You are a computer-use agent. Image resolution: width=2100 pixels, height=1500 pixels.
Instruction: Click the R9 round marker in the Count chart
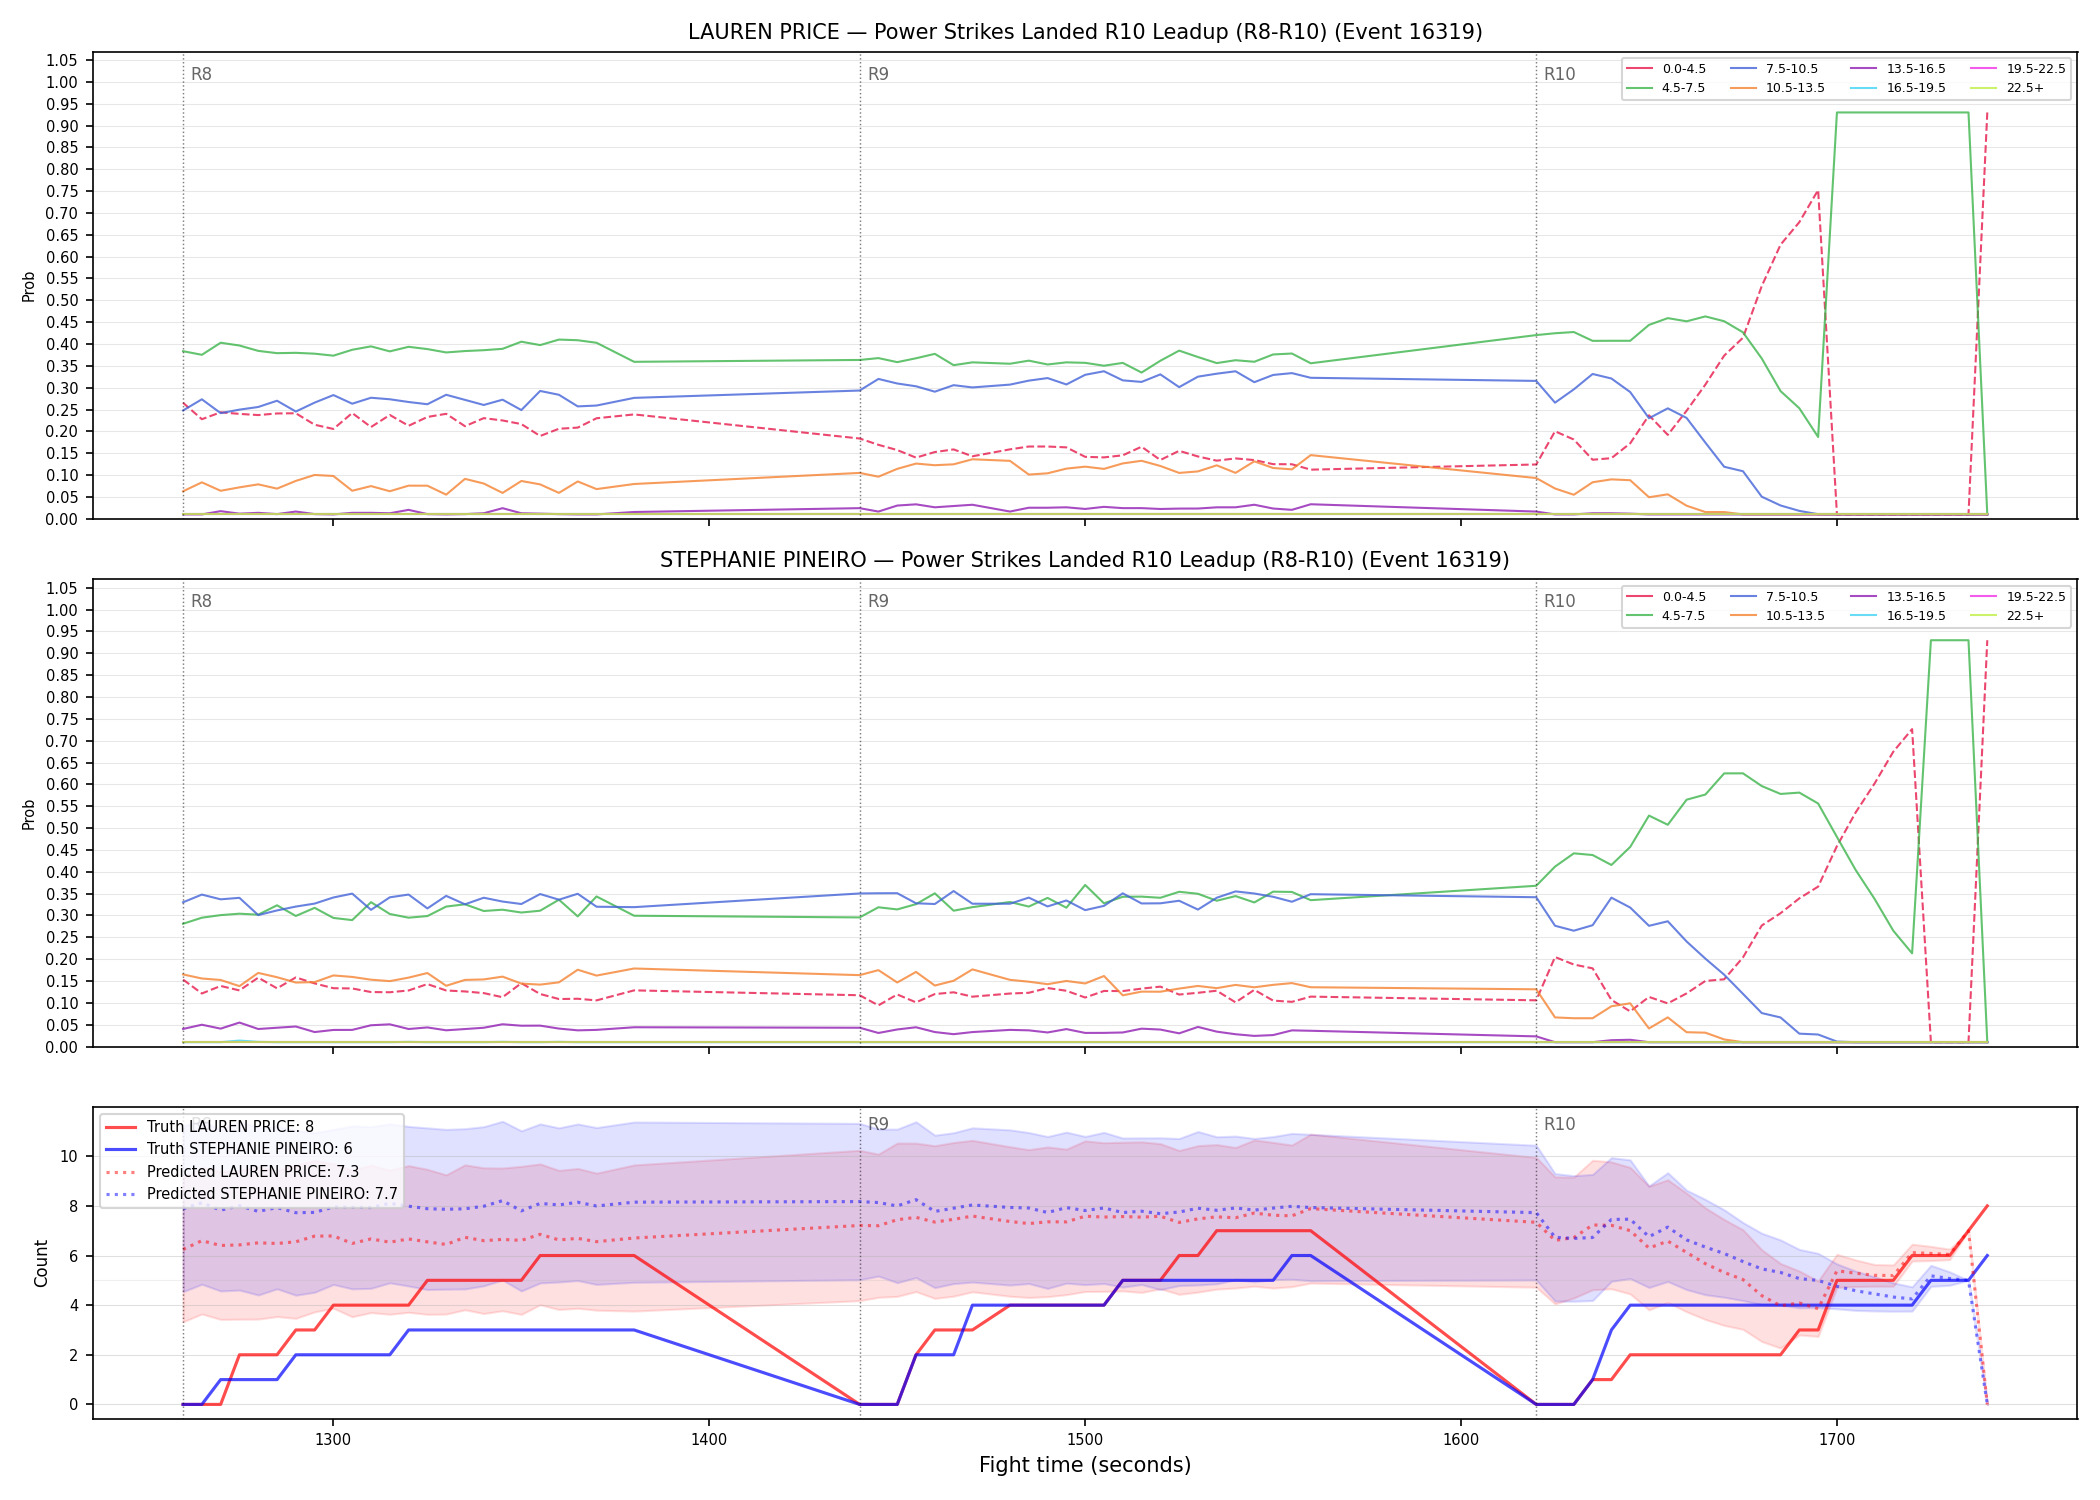pos(878,1124)
